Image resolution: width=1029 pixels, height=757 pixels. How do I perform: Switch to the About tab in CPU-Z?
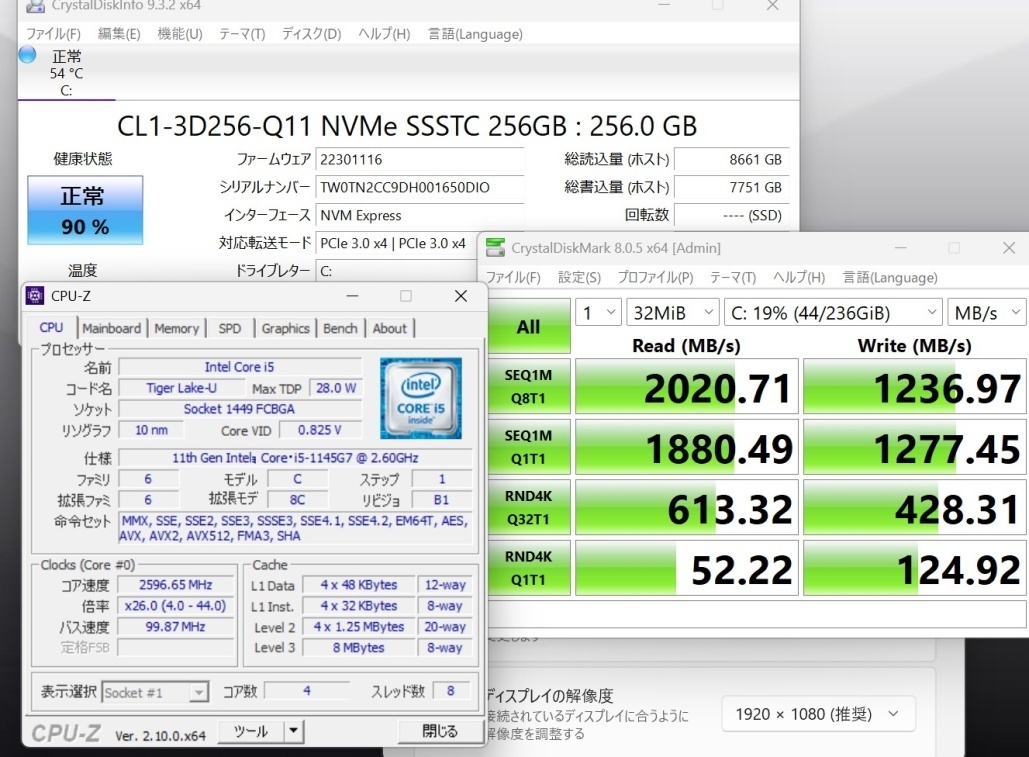click(390, 328)
